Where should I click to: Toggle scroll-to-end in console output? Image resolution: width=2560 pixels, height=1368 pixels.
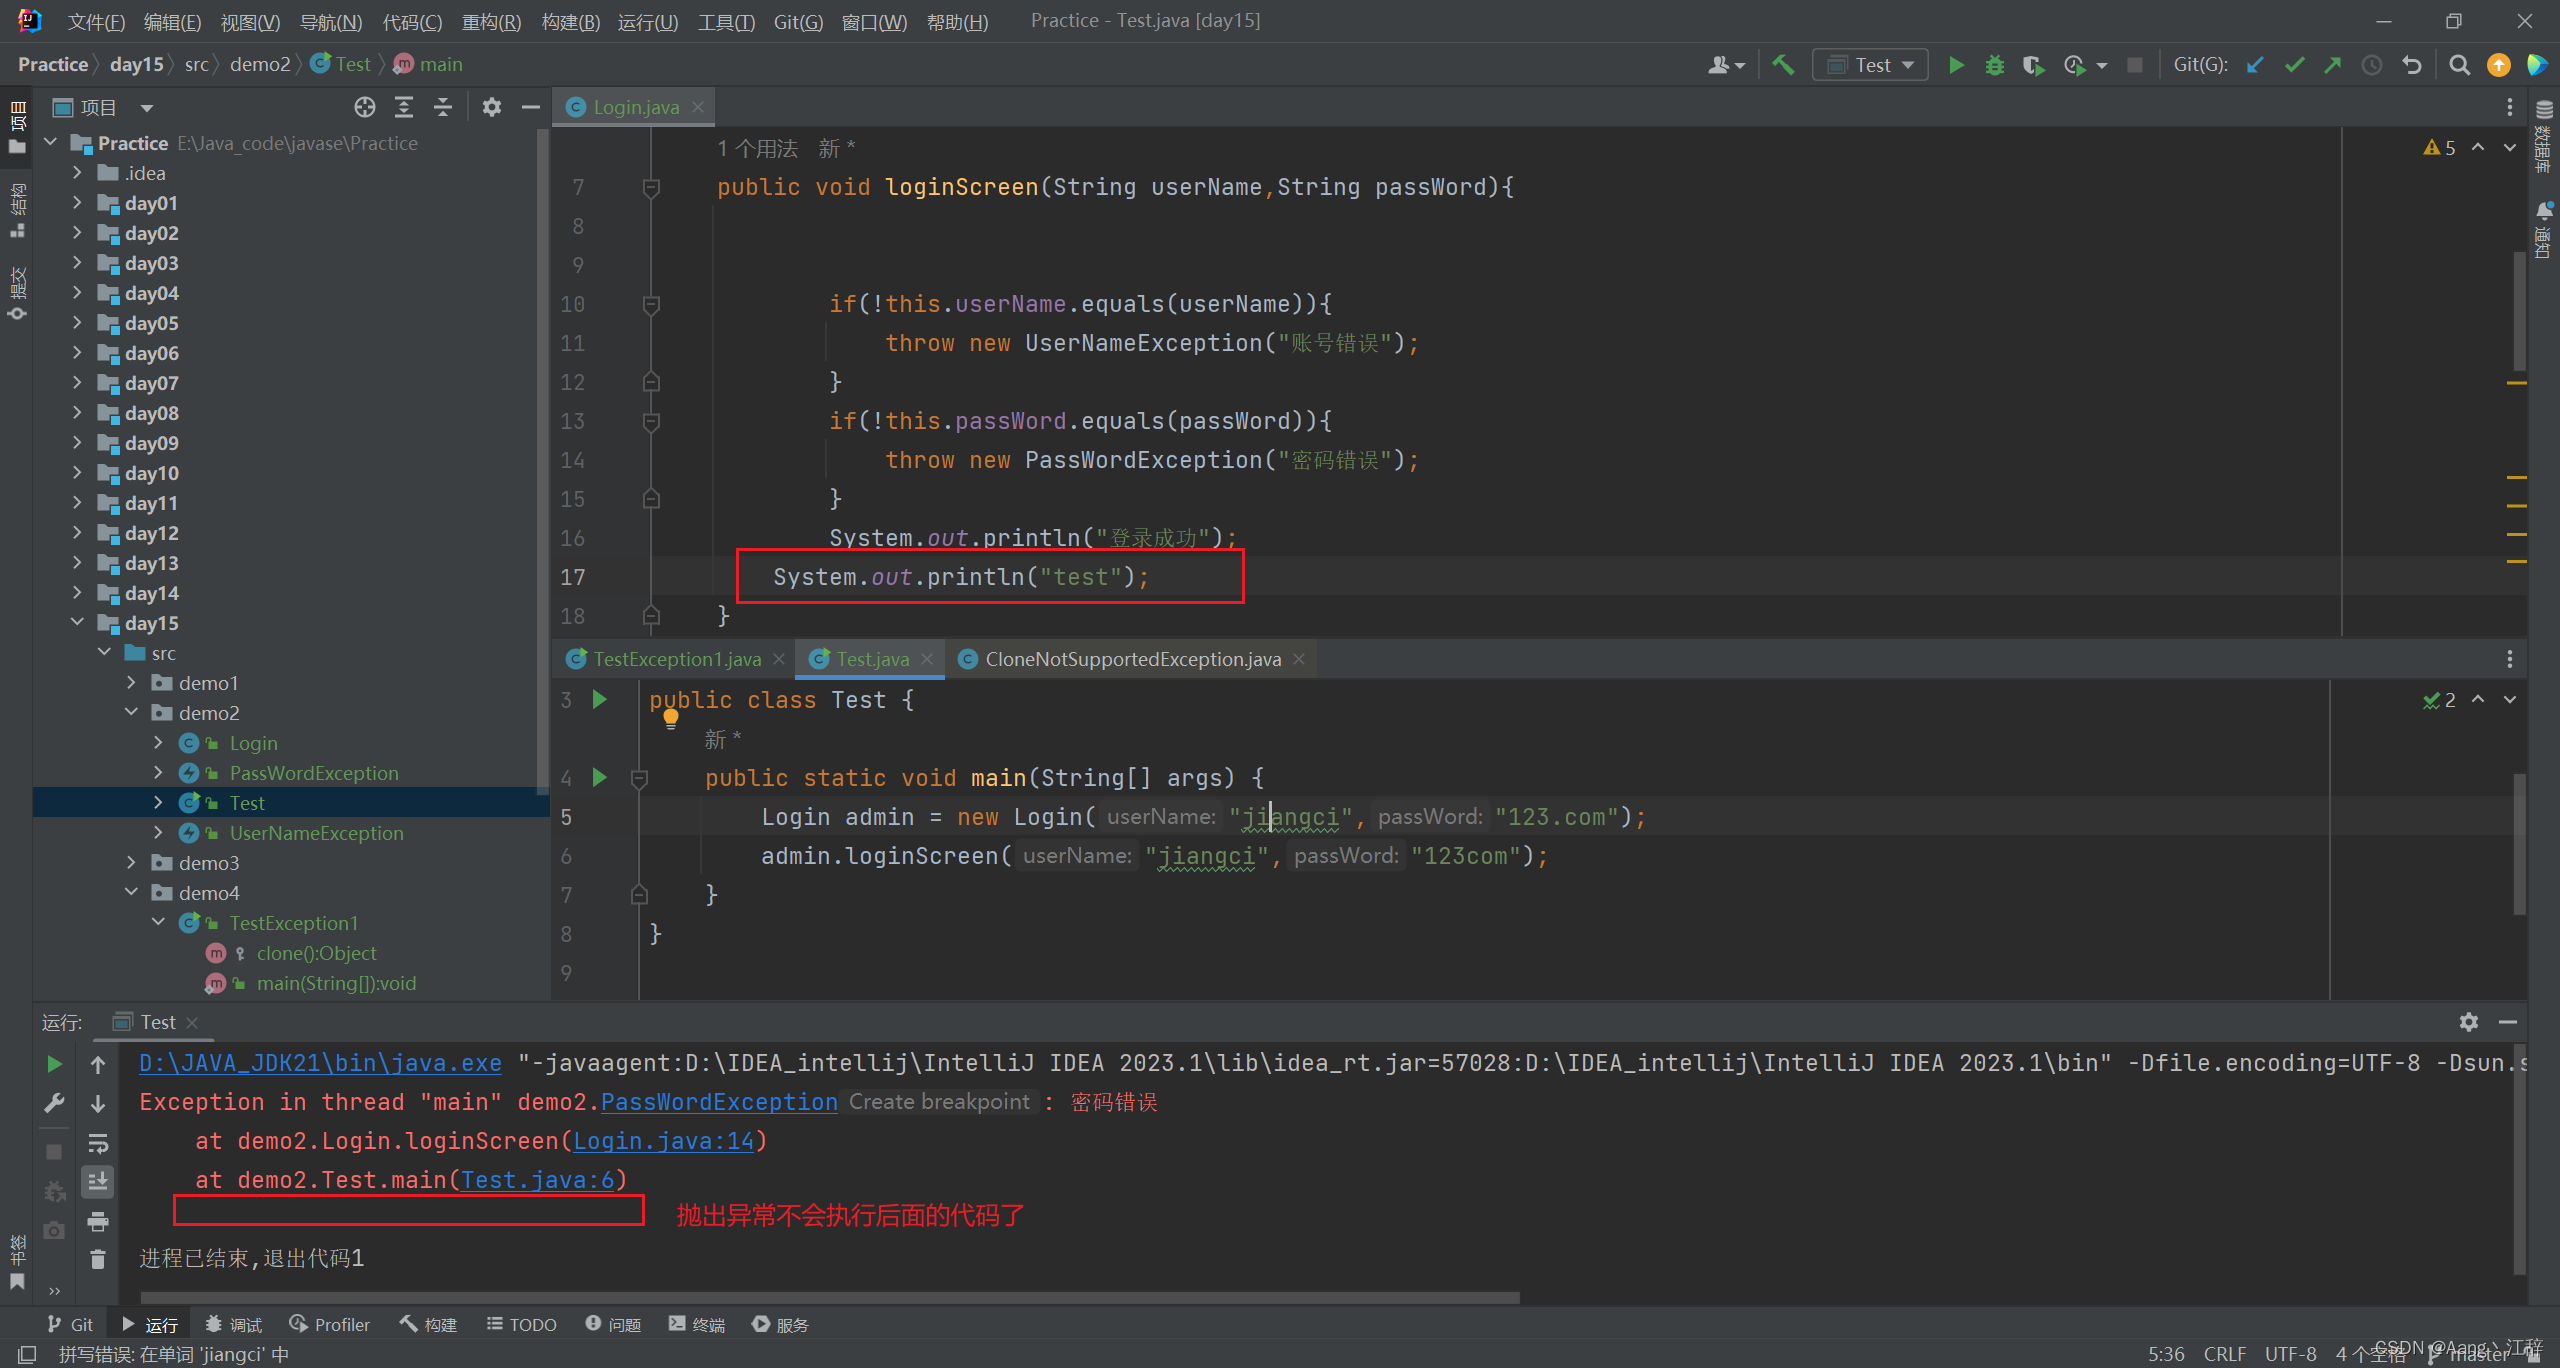tap(97, 1182)
